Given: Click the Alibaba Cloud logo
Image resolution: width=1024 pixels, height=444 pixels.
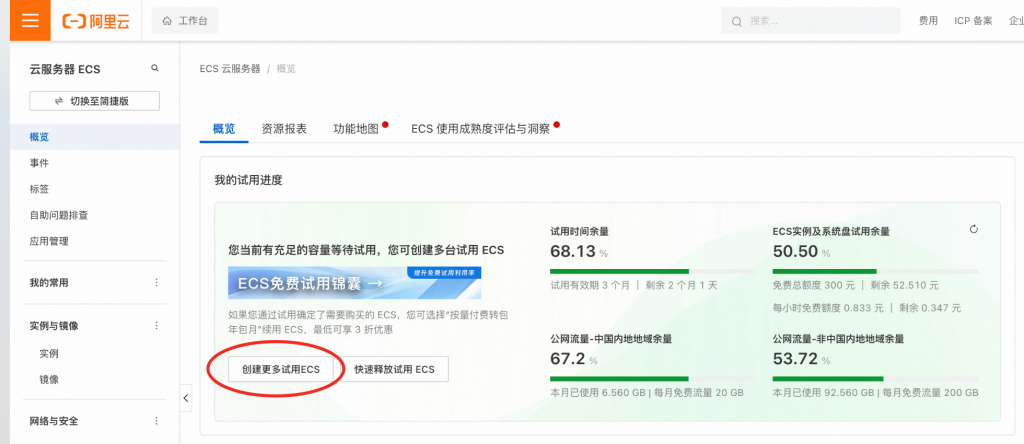Looking at the screenshot, I should 96,21.
